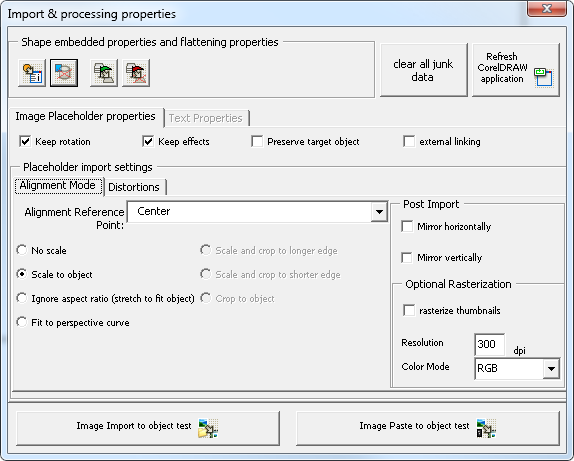
Task: Close the Import & processing properties dialog
Action: (547, 8)
